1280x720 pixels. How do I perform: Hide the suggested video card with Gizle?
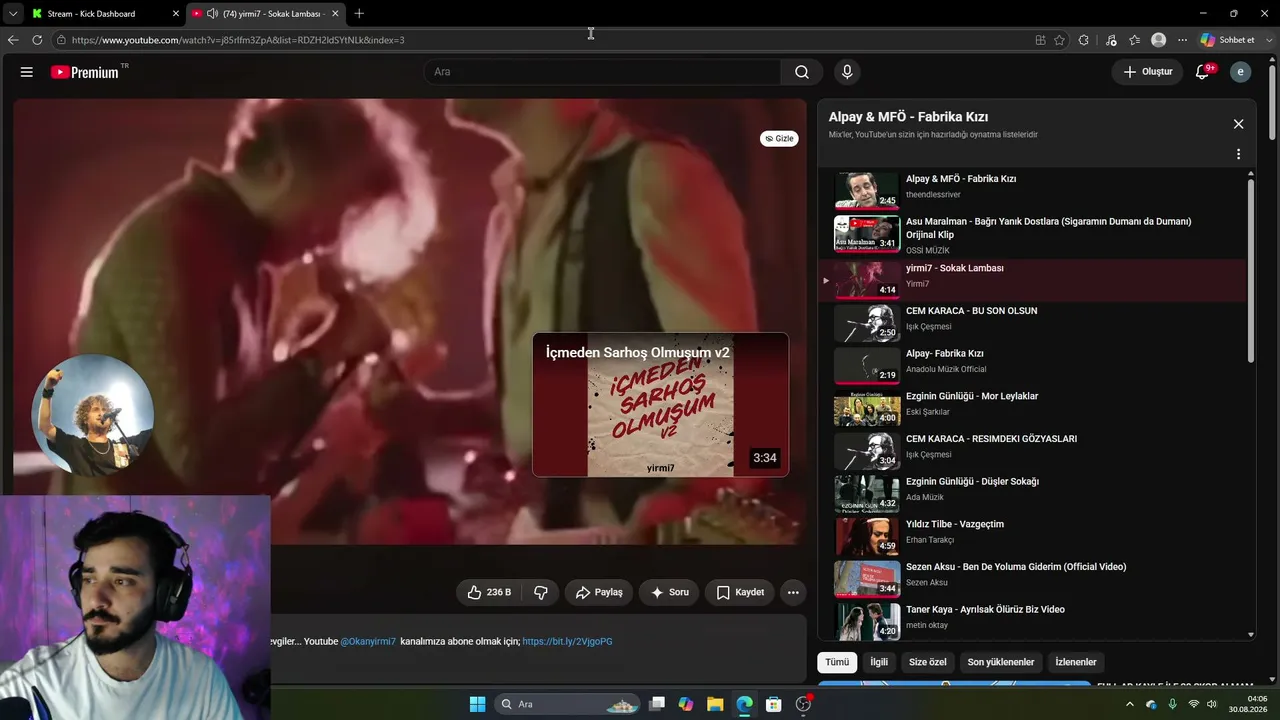779,139
